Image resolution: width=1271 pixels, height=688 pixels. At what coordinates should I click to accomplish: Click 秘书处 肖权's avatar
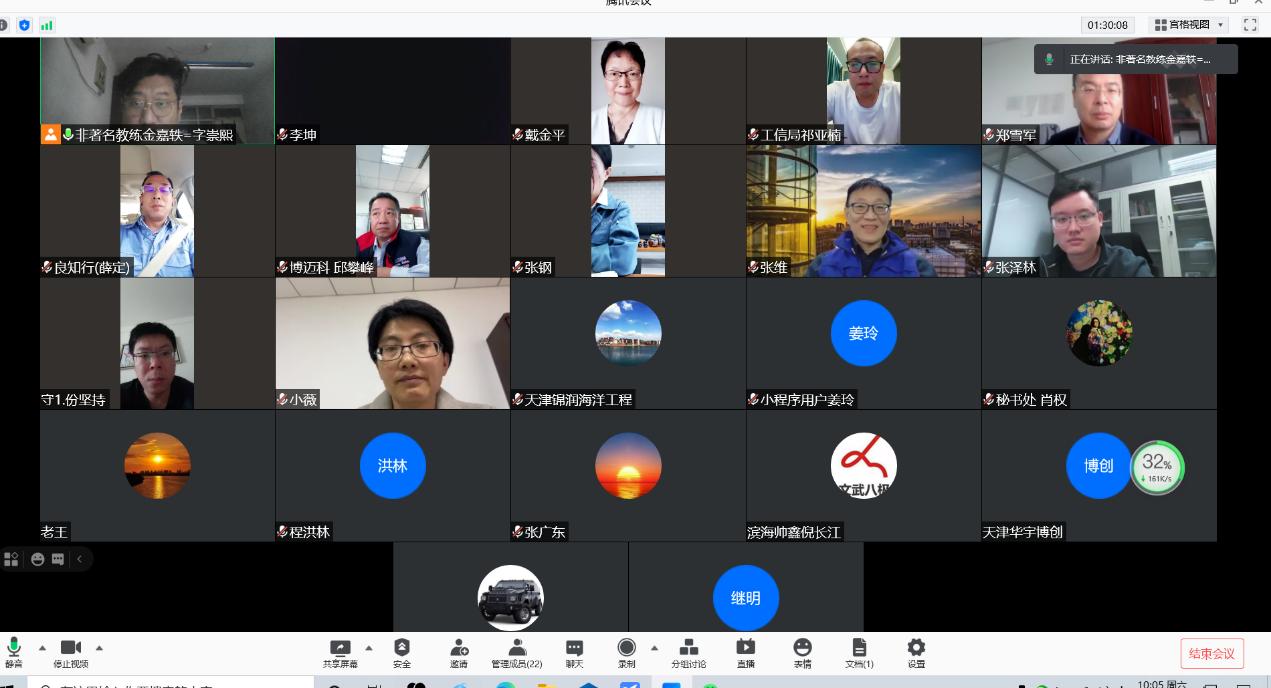point(1099,333)
